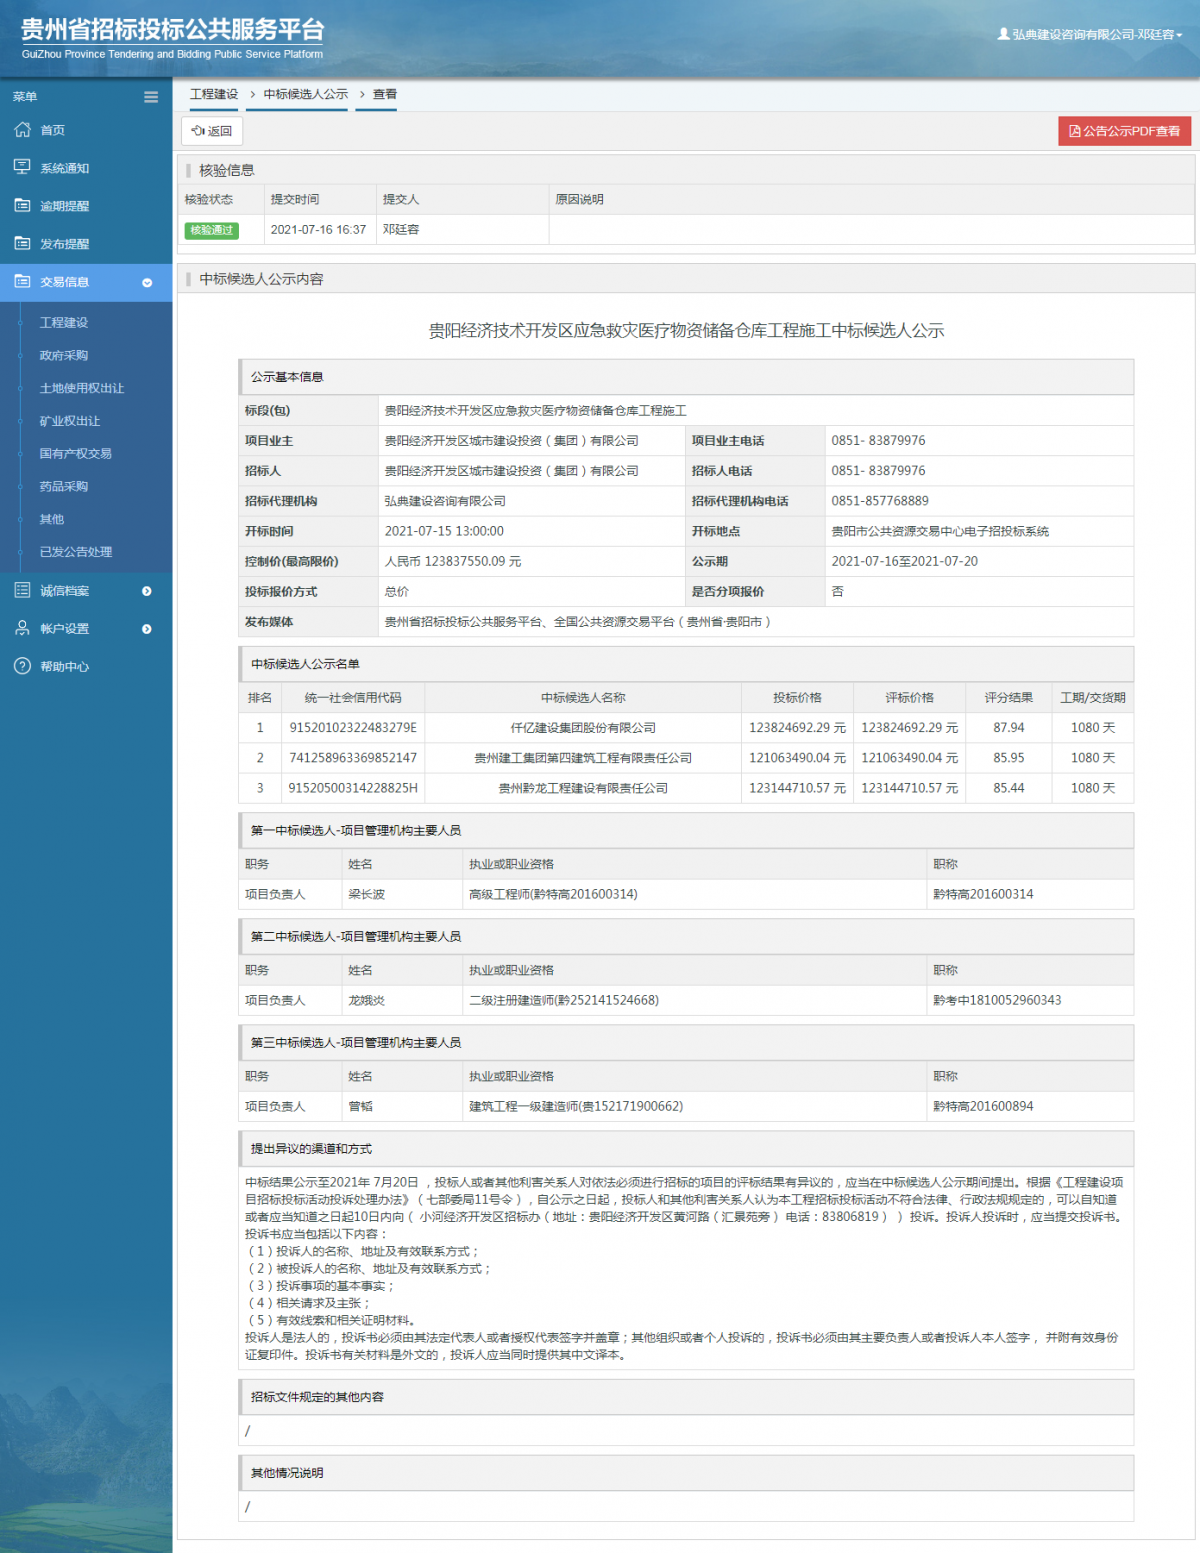
Task: Click the score 87.94 cell
Action: point(1009,728)
